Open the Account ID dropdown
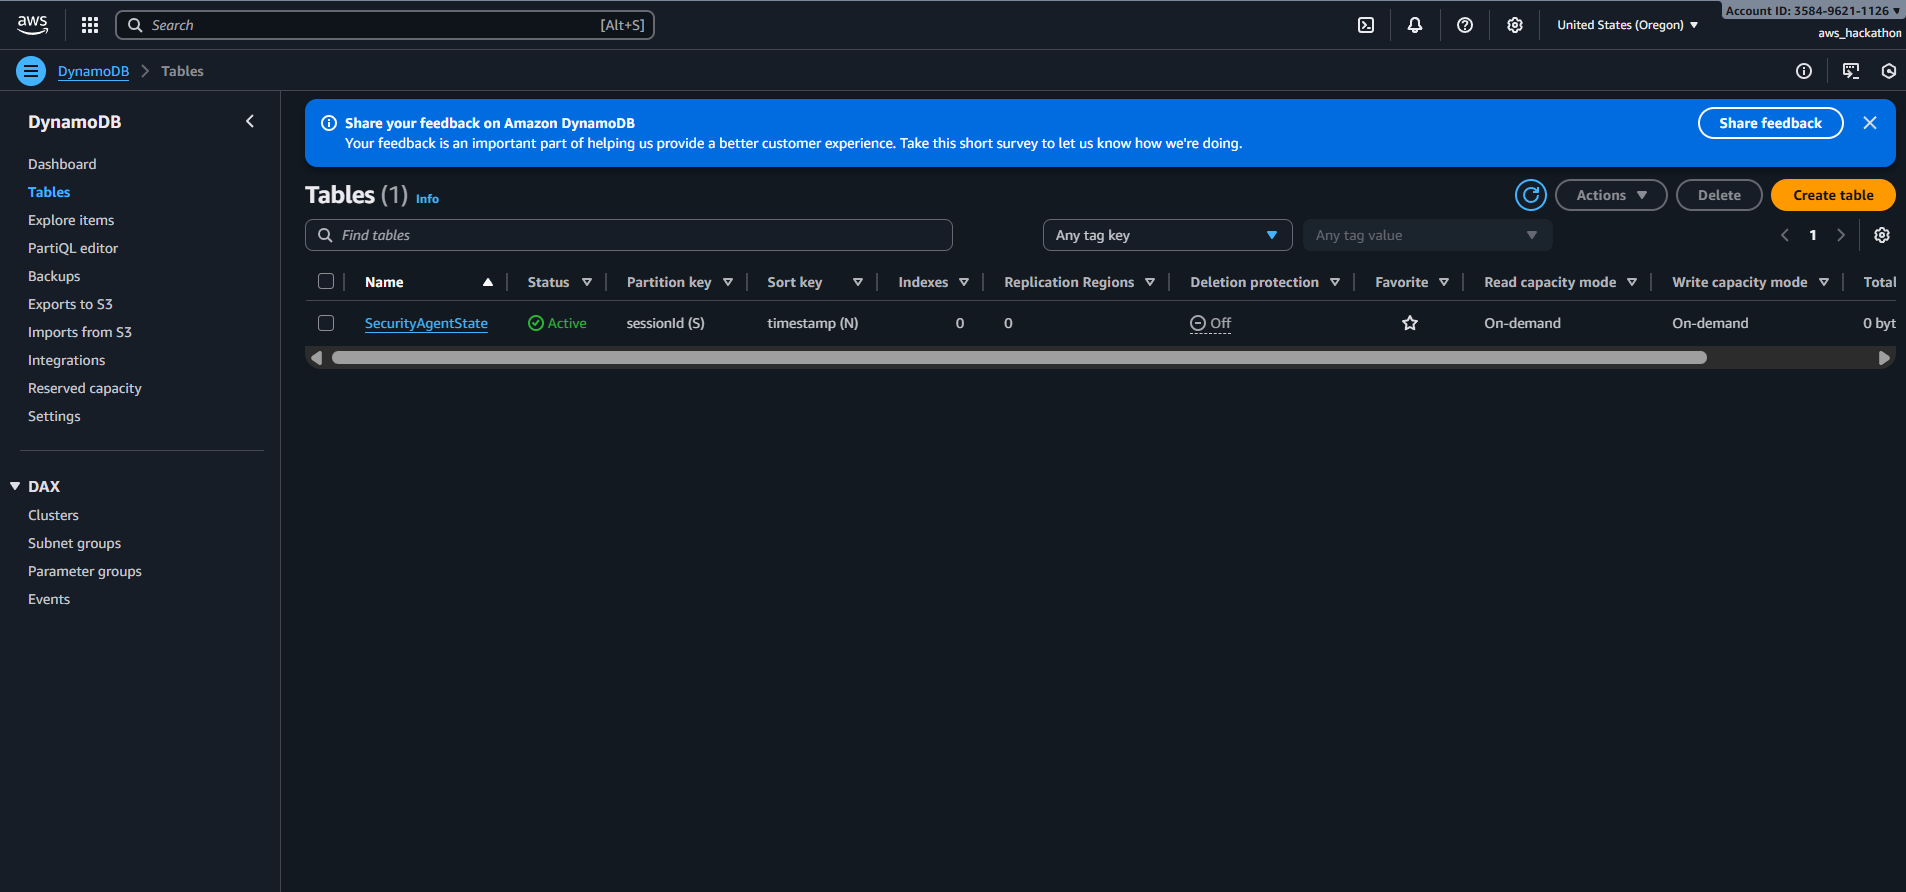This screenshot has height=892, width=1906. point(1813,11)
